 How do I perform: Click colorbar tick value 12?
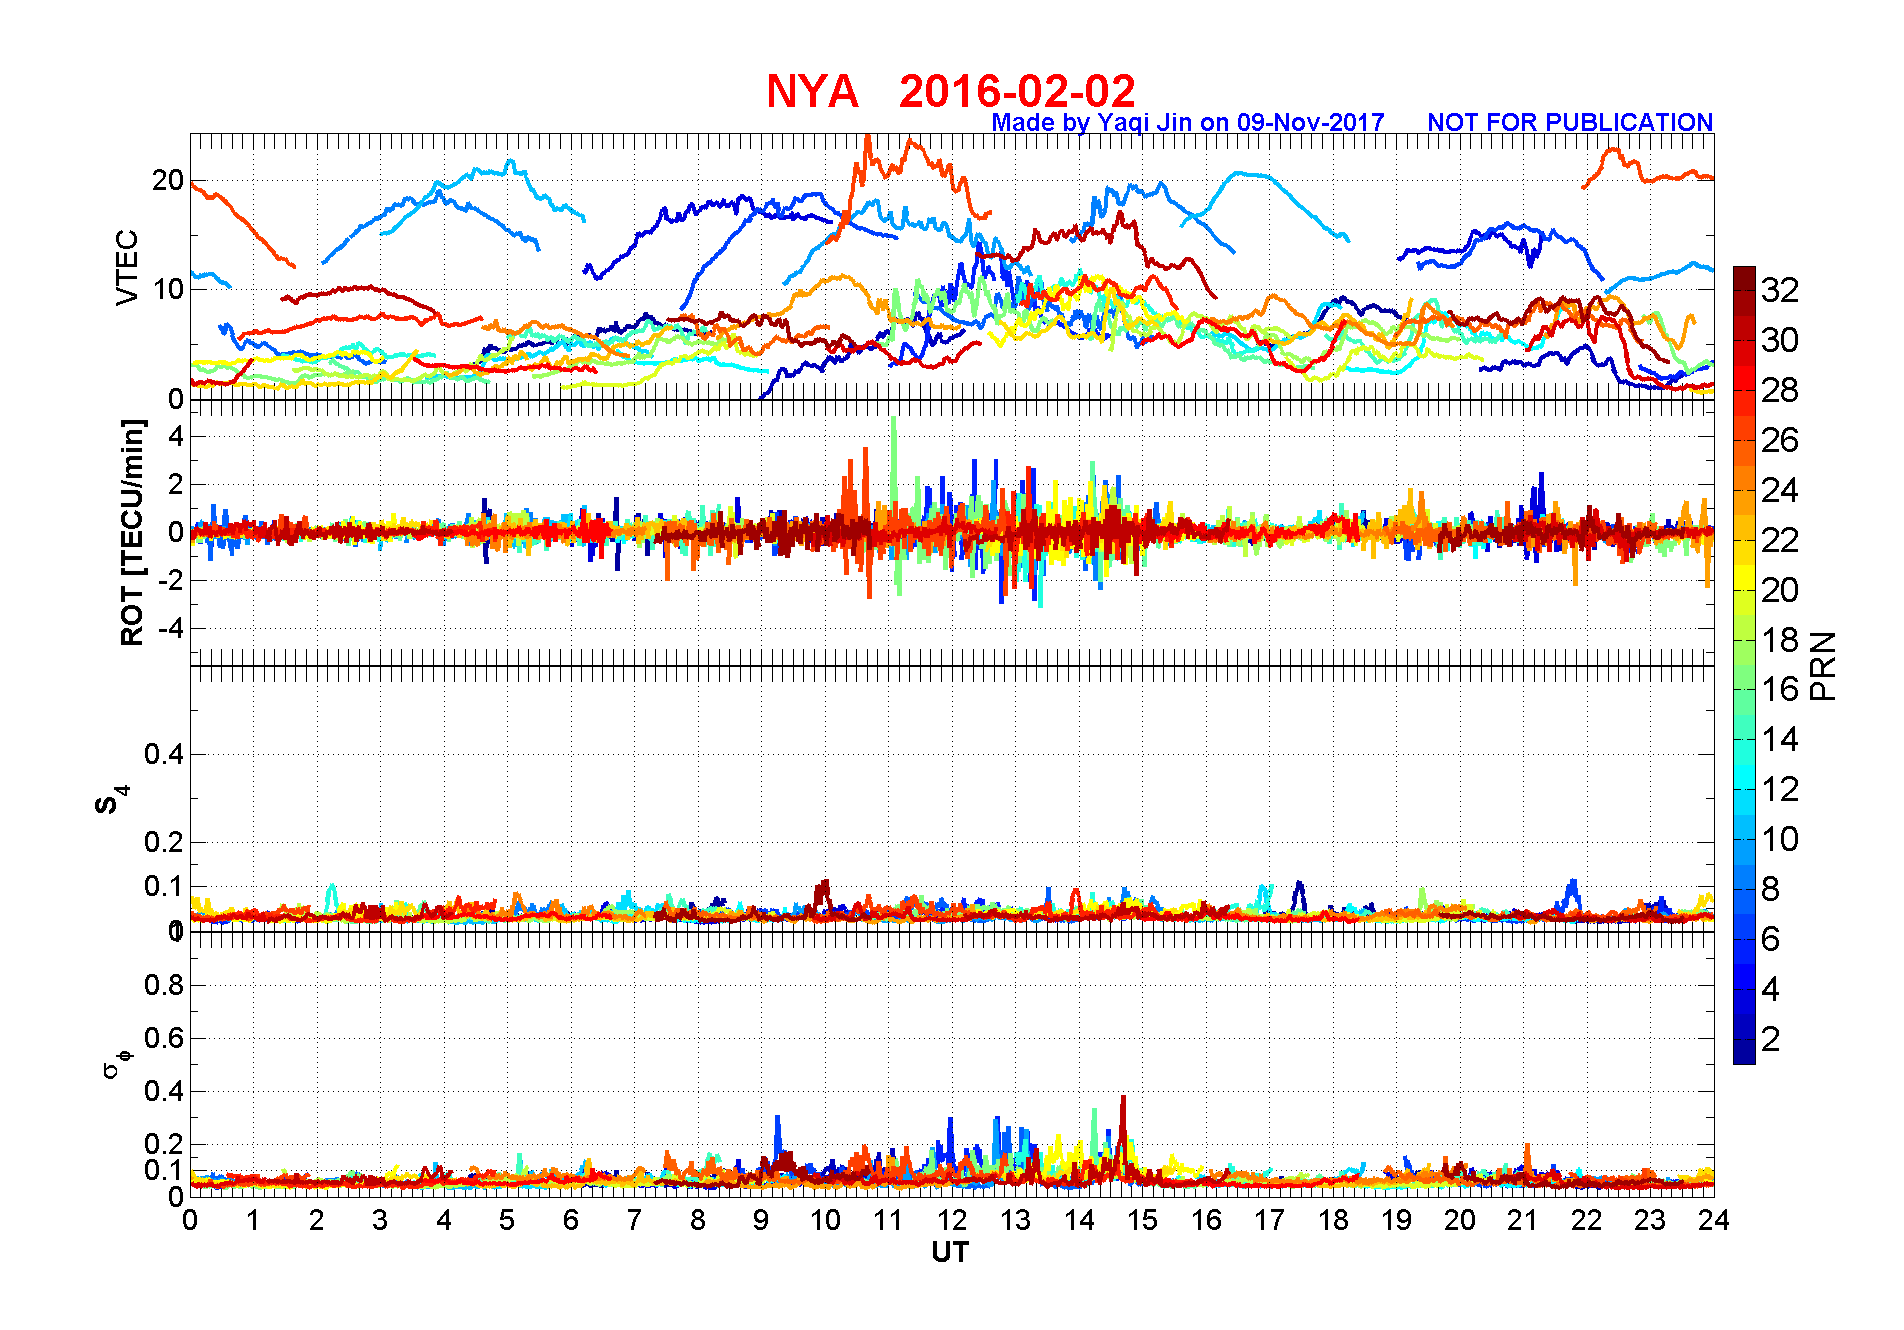1780,789
